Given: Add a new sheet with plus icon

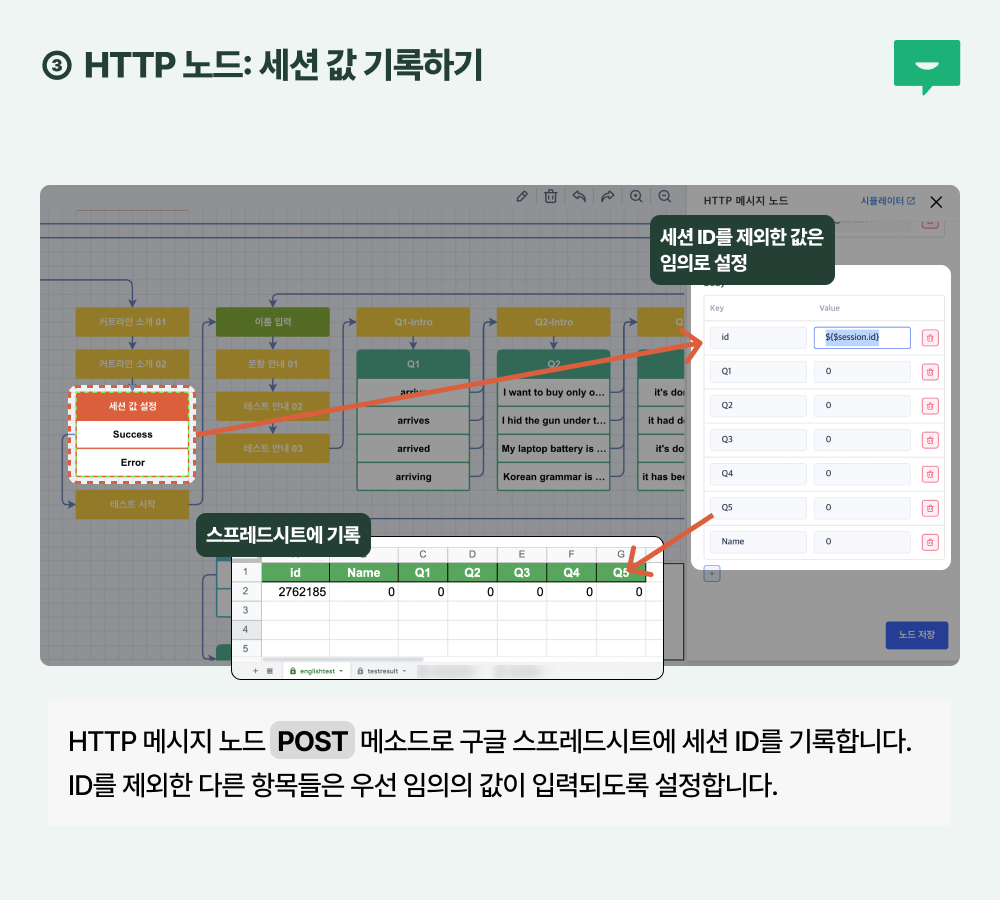Looking at the screenshot, I should click(x=255, y=671).
